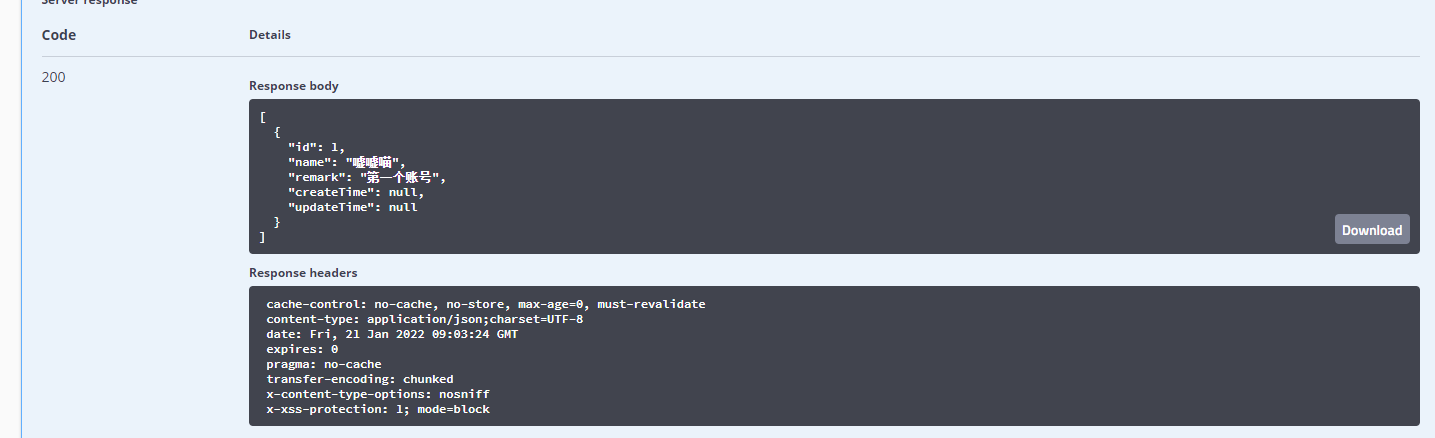Image resolution: width=1435 pixels, height=438 pixels.
Task: Click the Download button
Action: coord(1371,230)
